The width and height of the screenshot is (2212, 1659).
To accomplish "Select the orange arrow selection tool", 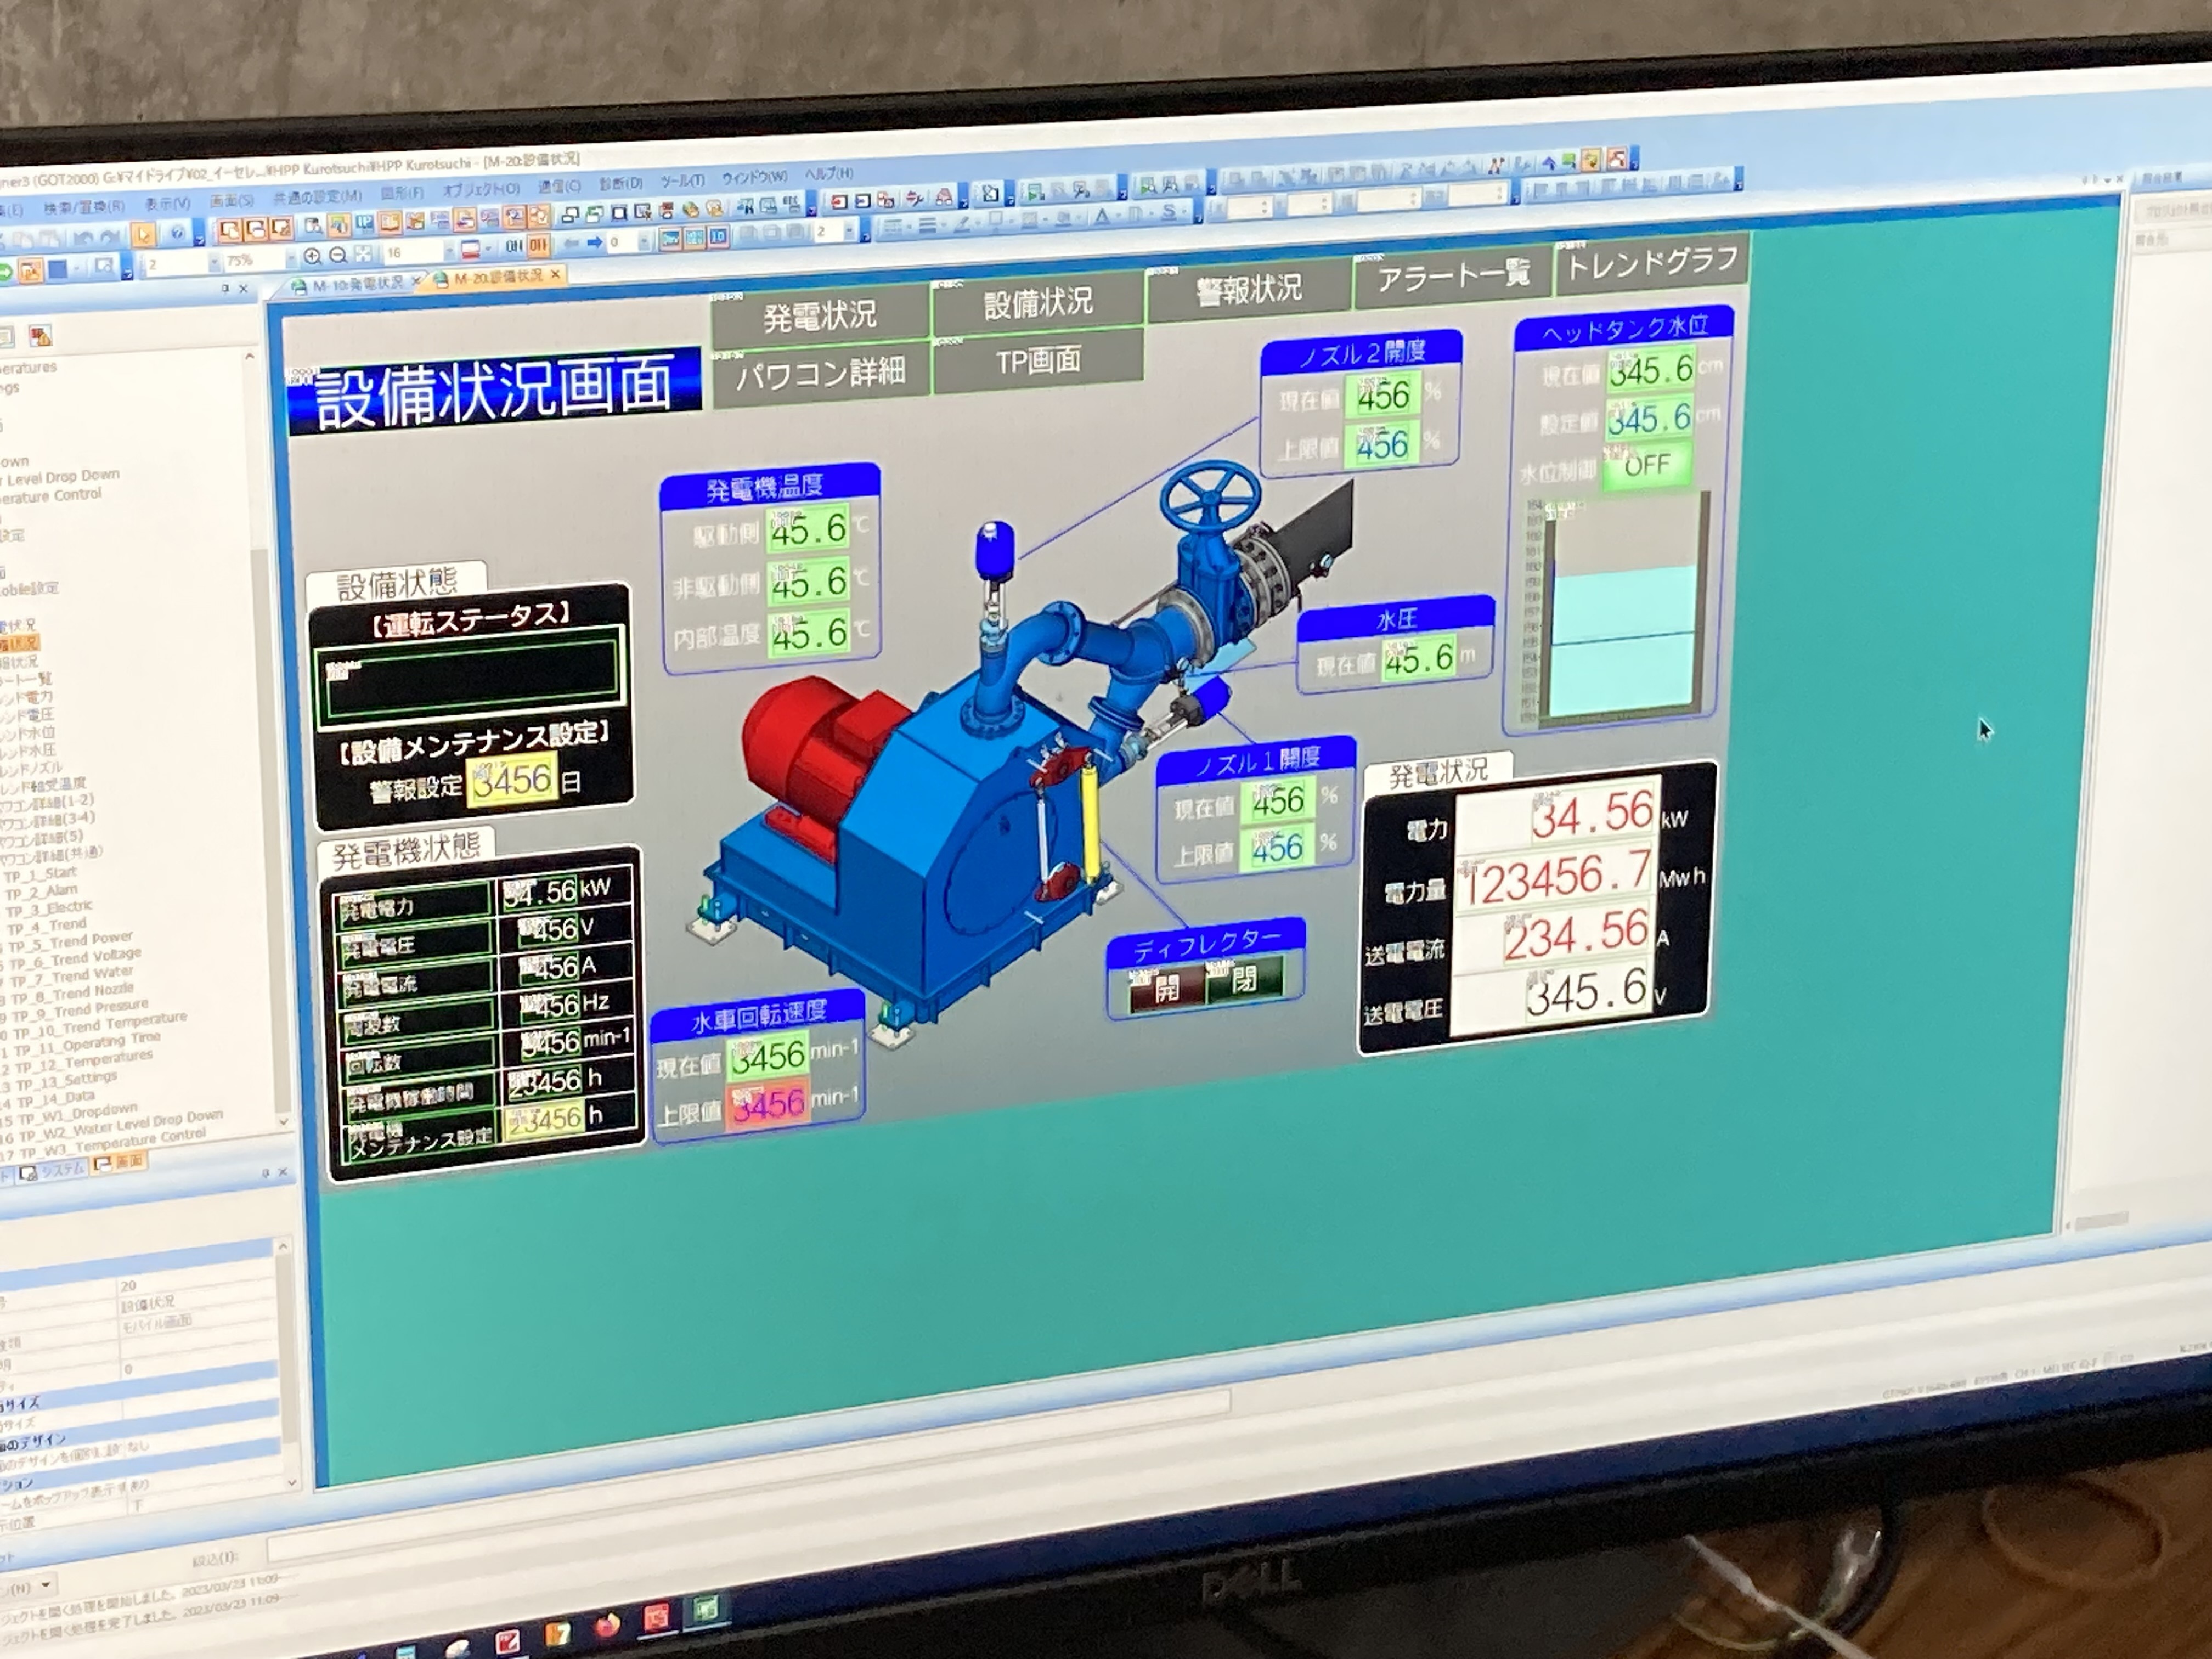I will pos(143,235).
